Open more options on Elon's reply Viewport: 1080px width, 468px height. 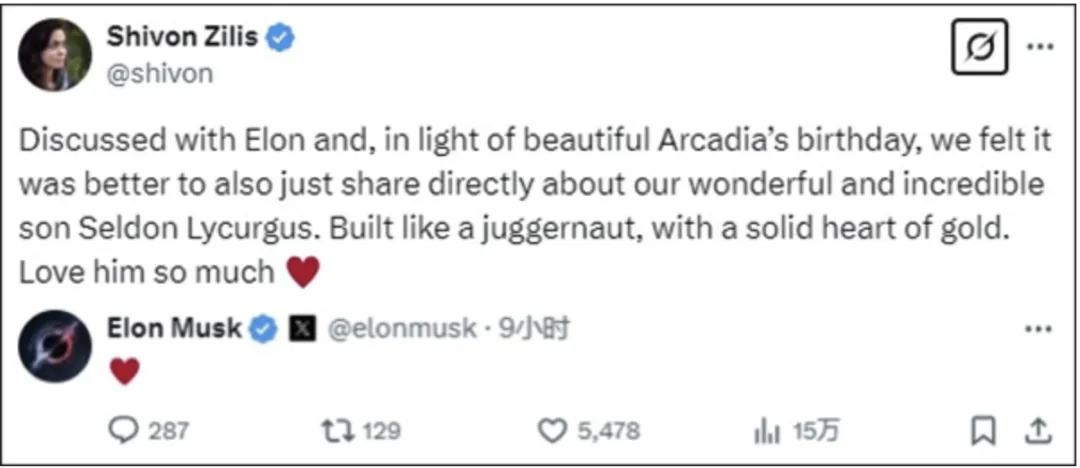[x=1040, y=329]
